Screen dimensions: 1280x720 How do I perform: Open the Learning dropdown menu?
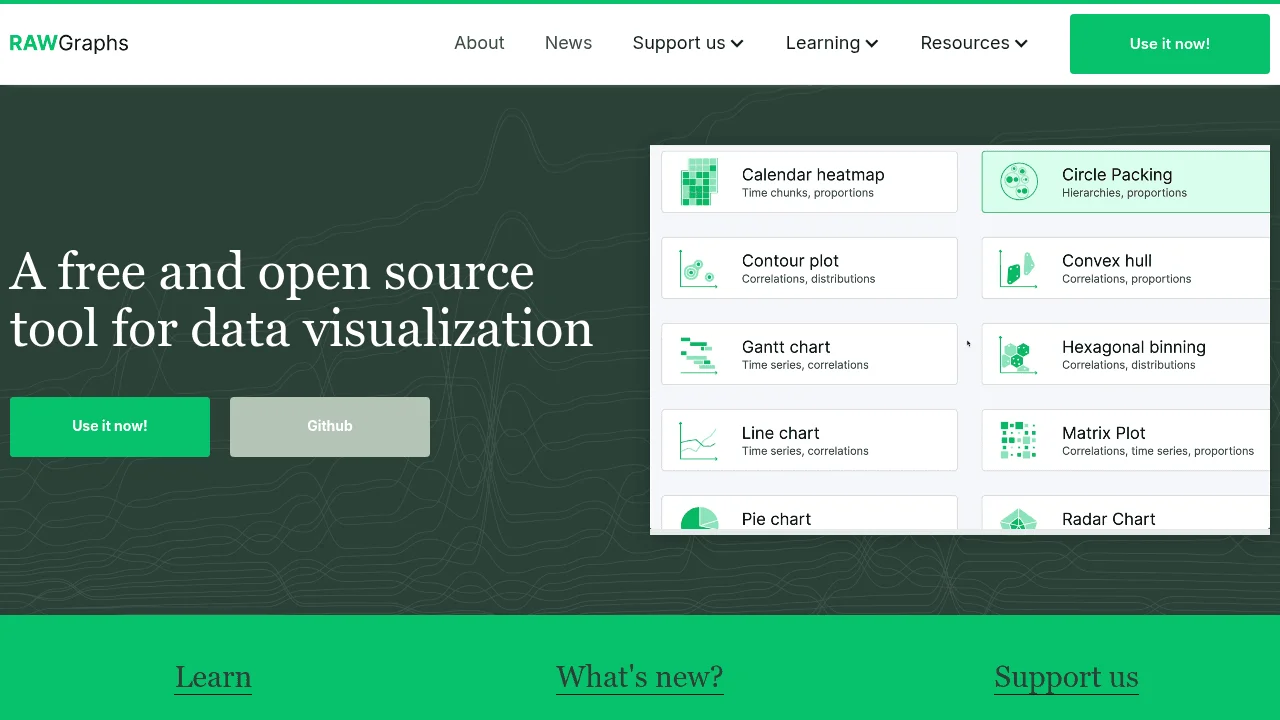point(832,43)
